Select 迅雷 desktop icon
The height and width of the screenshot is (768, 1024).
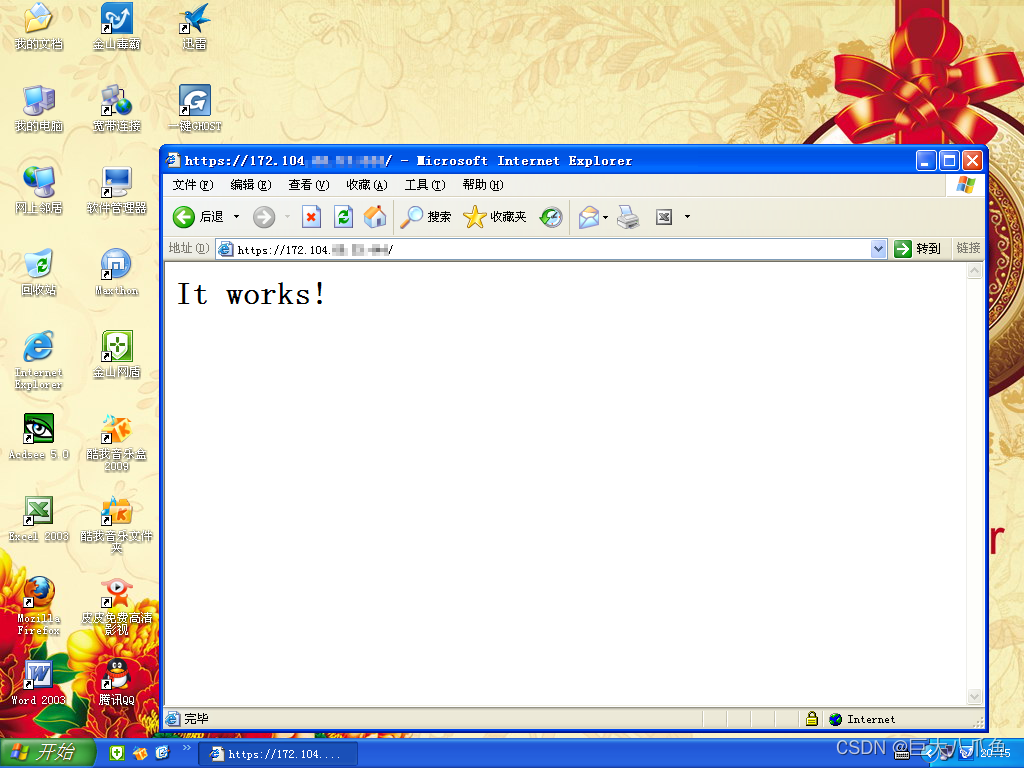click(195, 27)
